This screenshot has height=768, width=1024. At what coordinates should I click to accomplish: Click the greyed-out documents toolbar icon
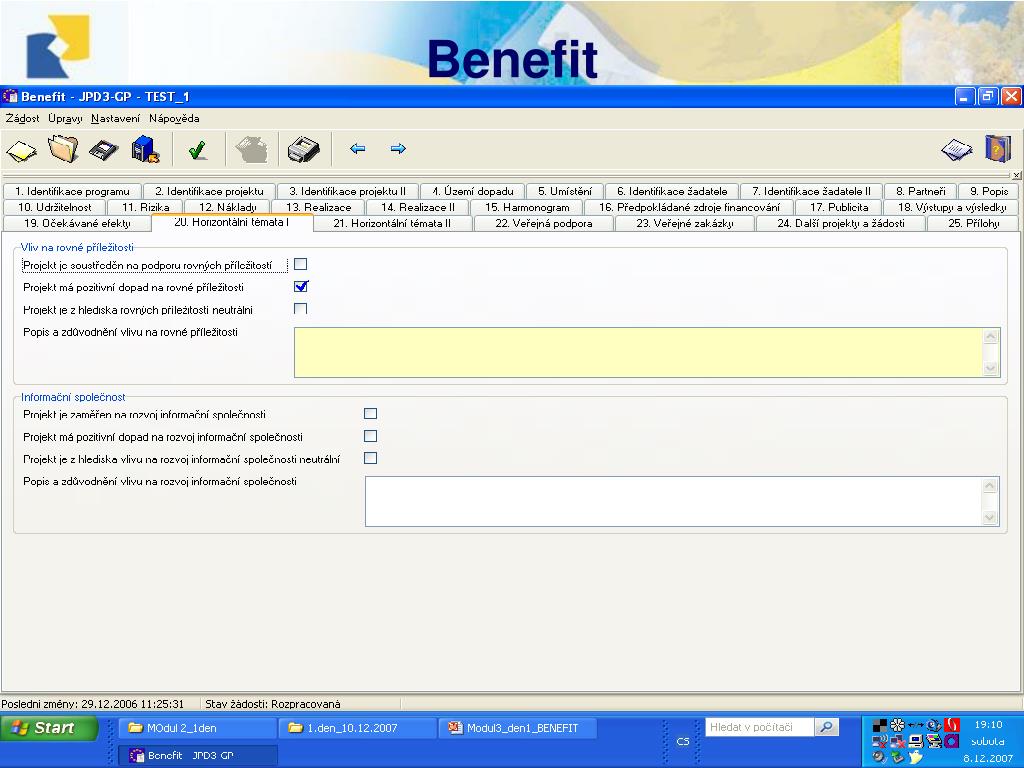tap(251, 150)
